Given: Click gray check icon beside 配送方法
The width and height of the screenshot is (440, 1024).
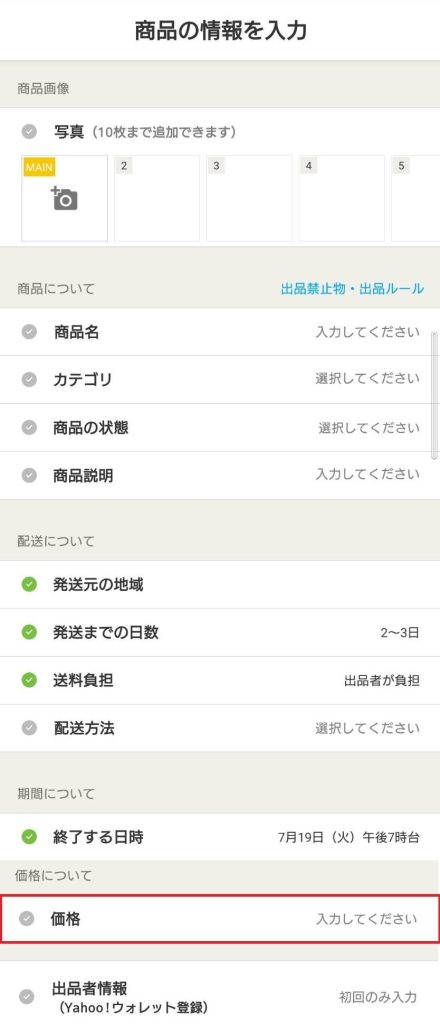Looking at the screenshot, I should (29, 728).
